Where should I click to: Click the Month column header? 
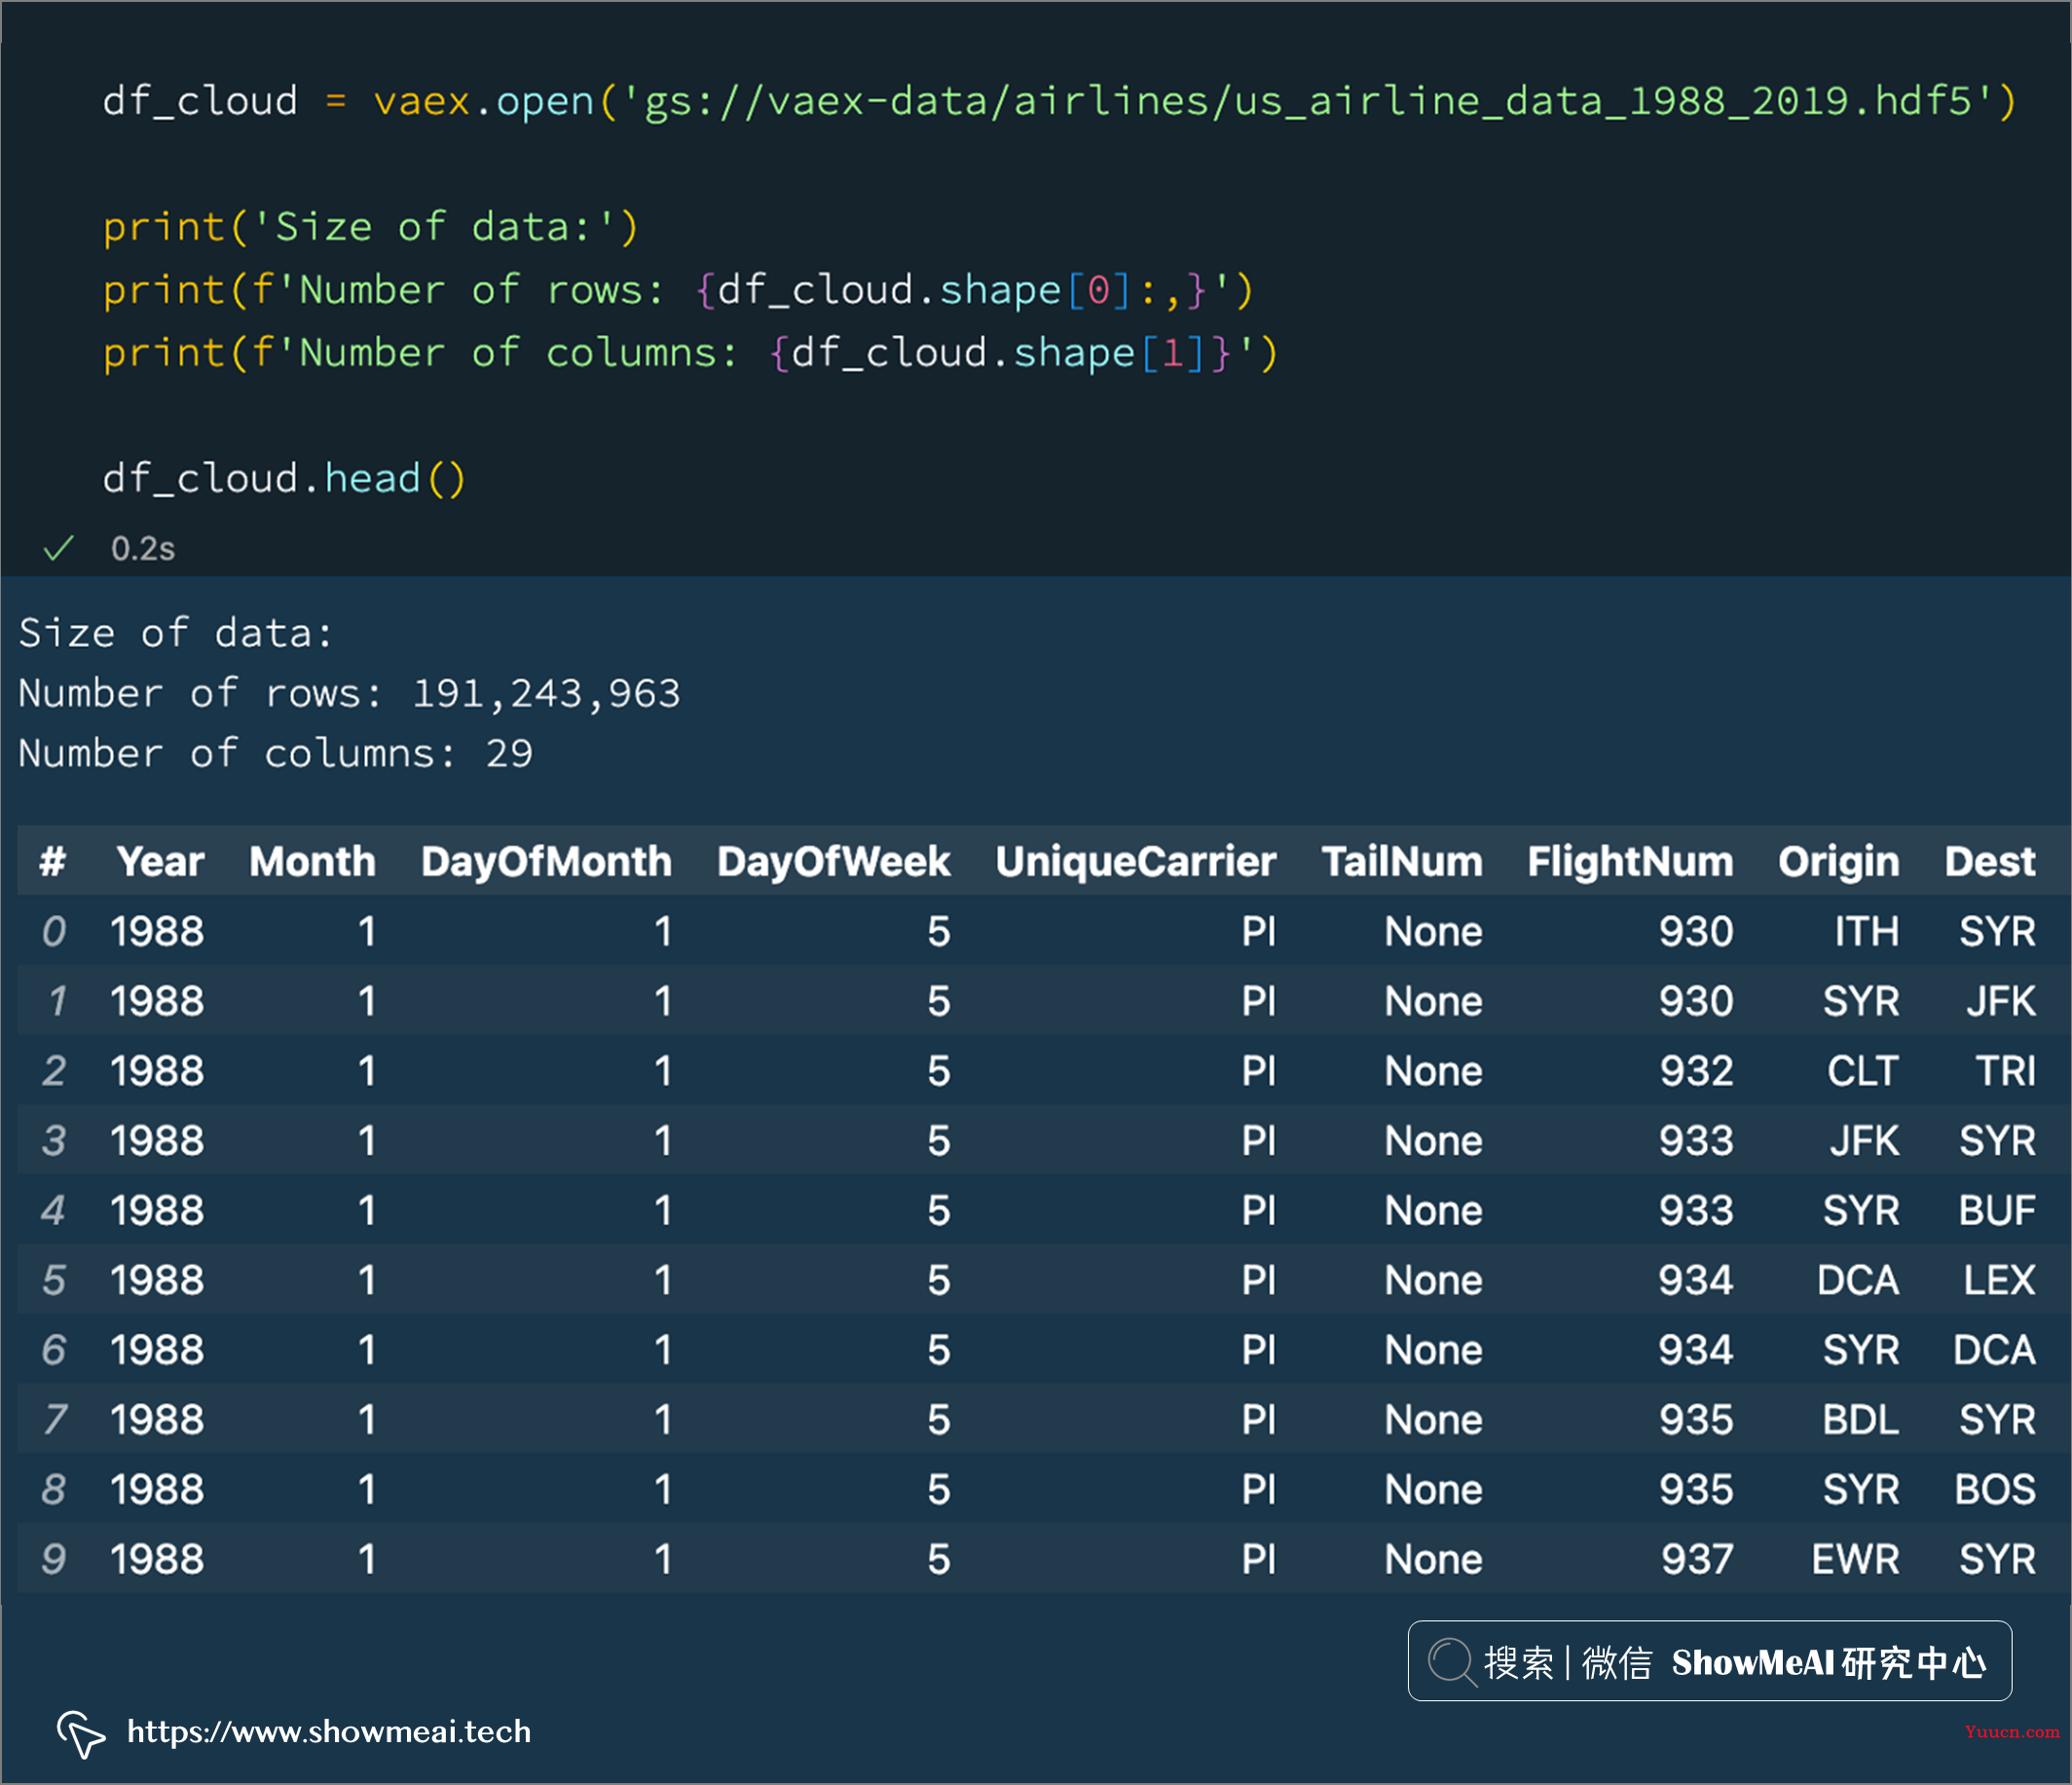click(313, 861)
